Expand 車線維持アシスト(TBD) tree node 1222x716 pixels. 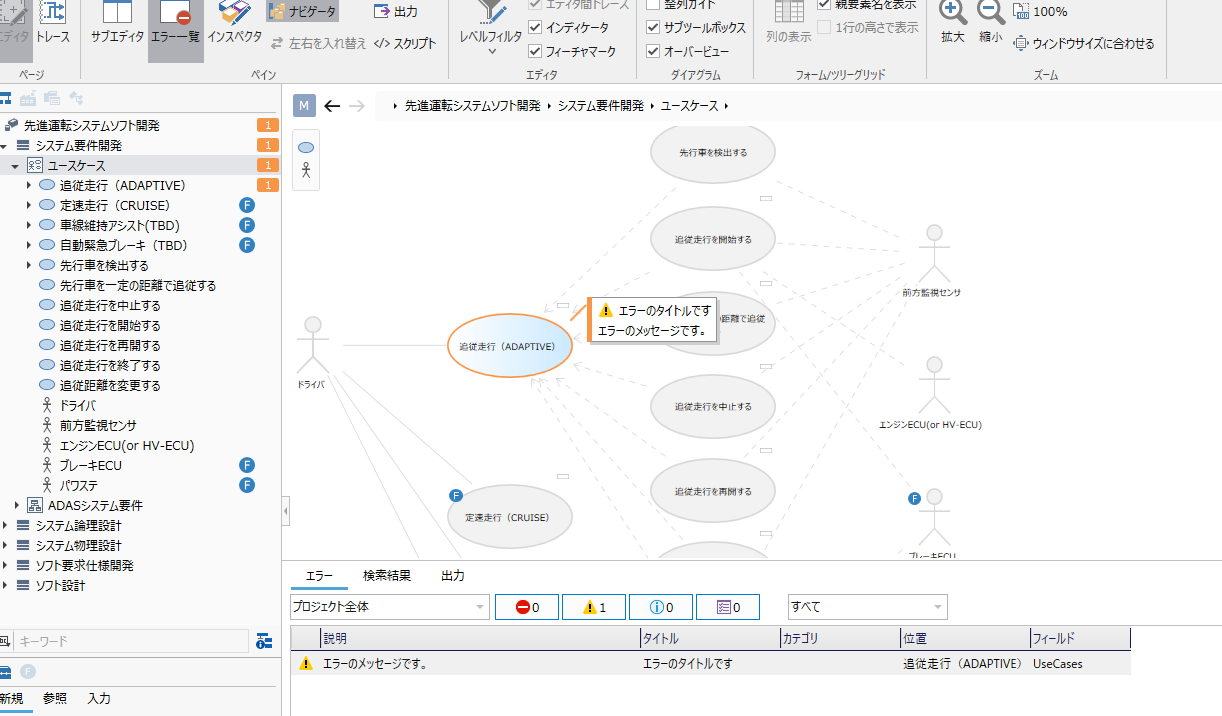(28, 225)
